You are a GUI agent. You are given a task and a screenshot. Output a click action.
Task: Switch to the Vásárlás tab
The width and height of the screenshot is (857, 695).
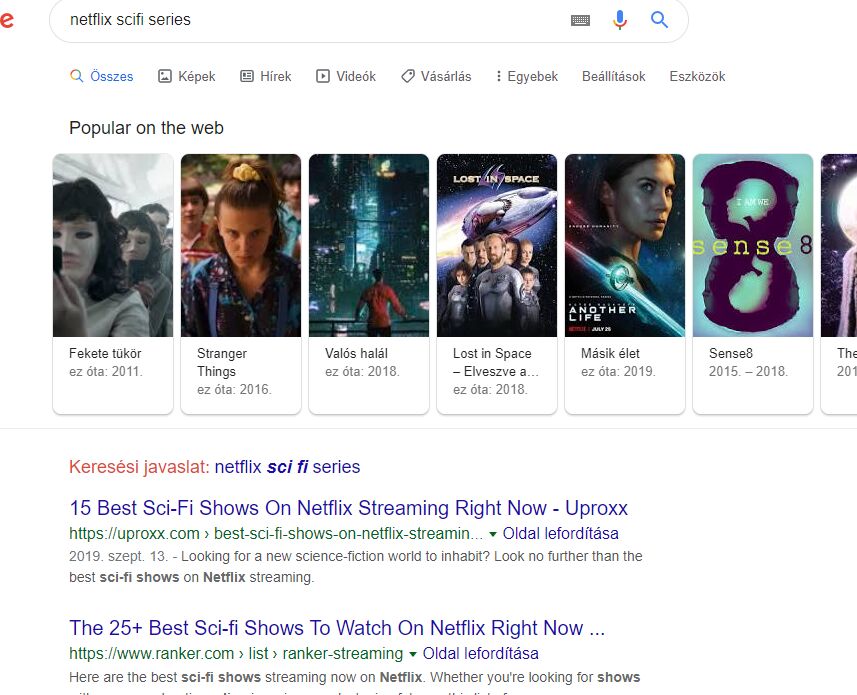click(x=436, y=76)
